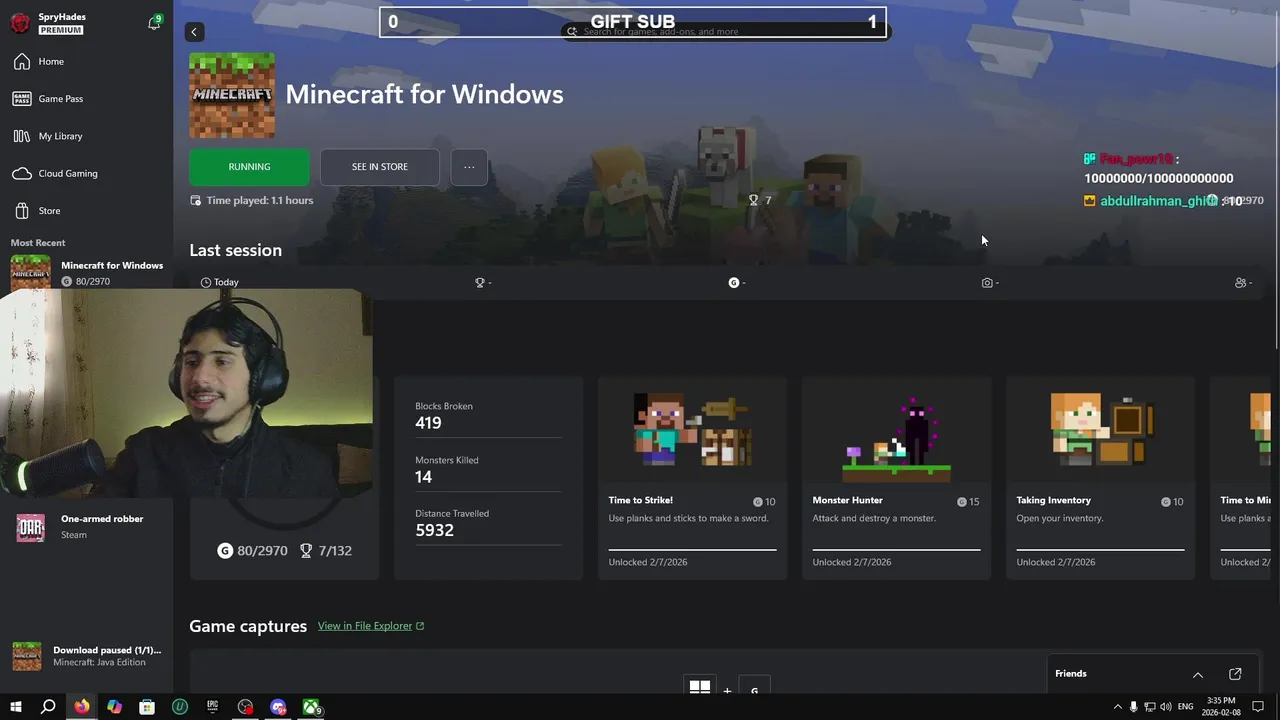Go back with the arrow button

click(x=194, y=32)
